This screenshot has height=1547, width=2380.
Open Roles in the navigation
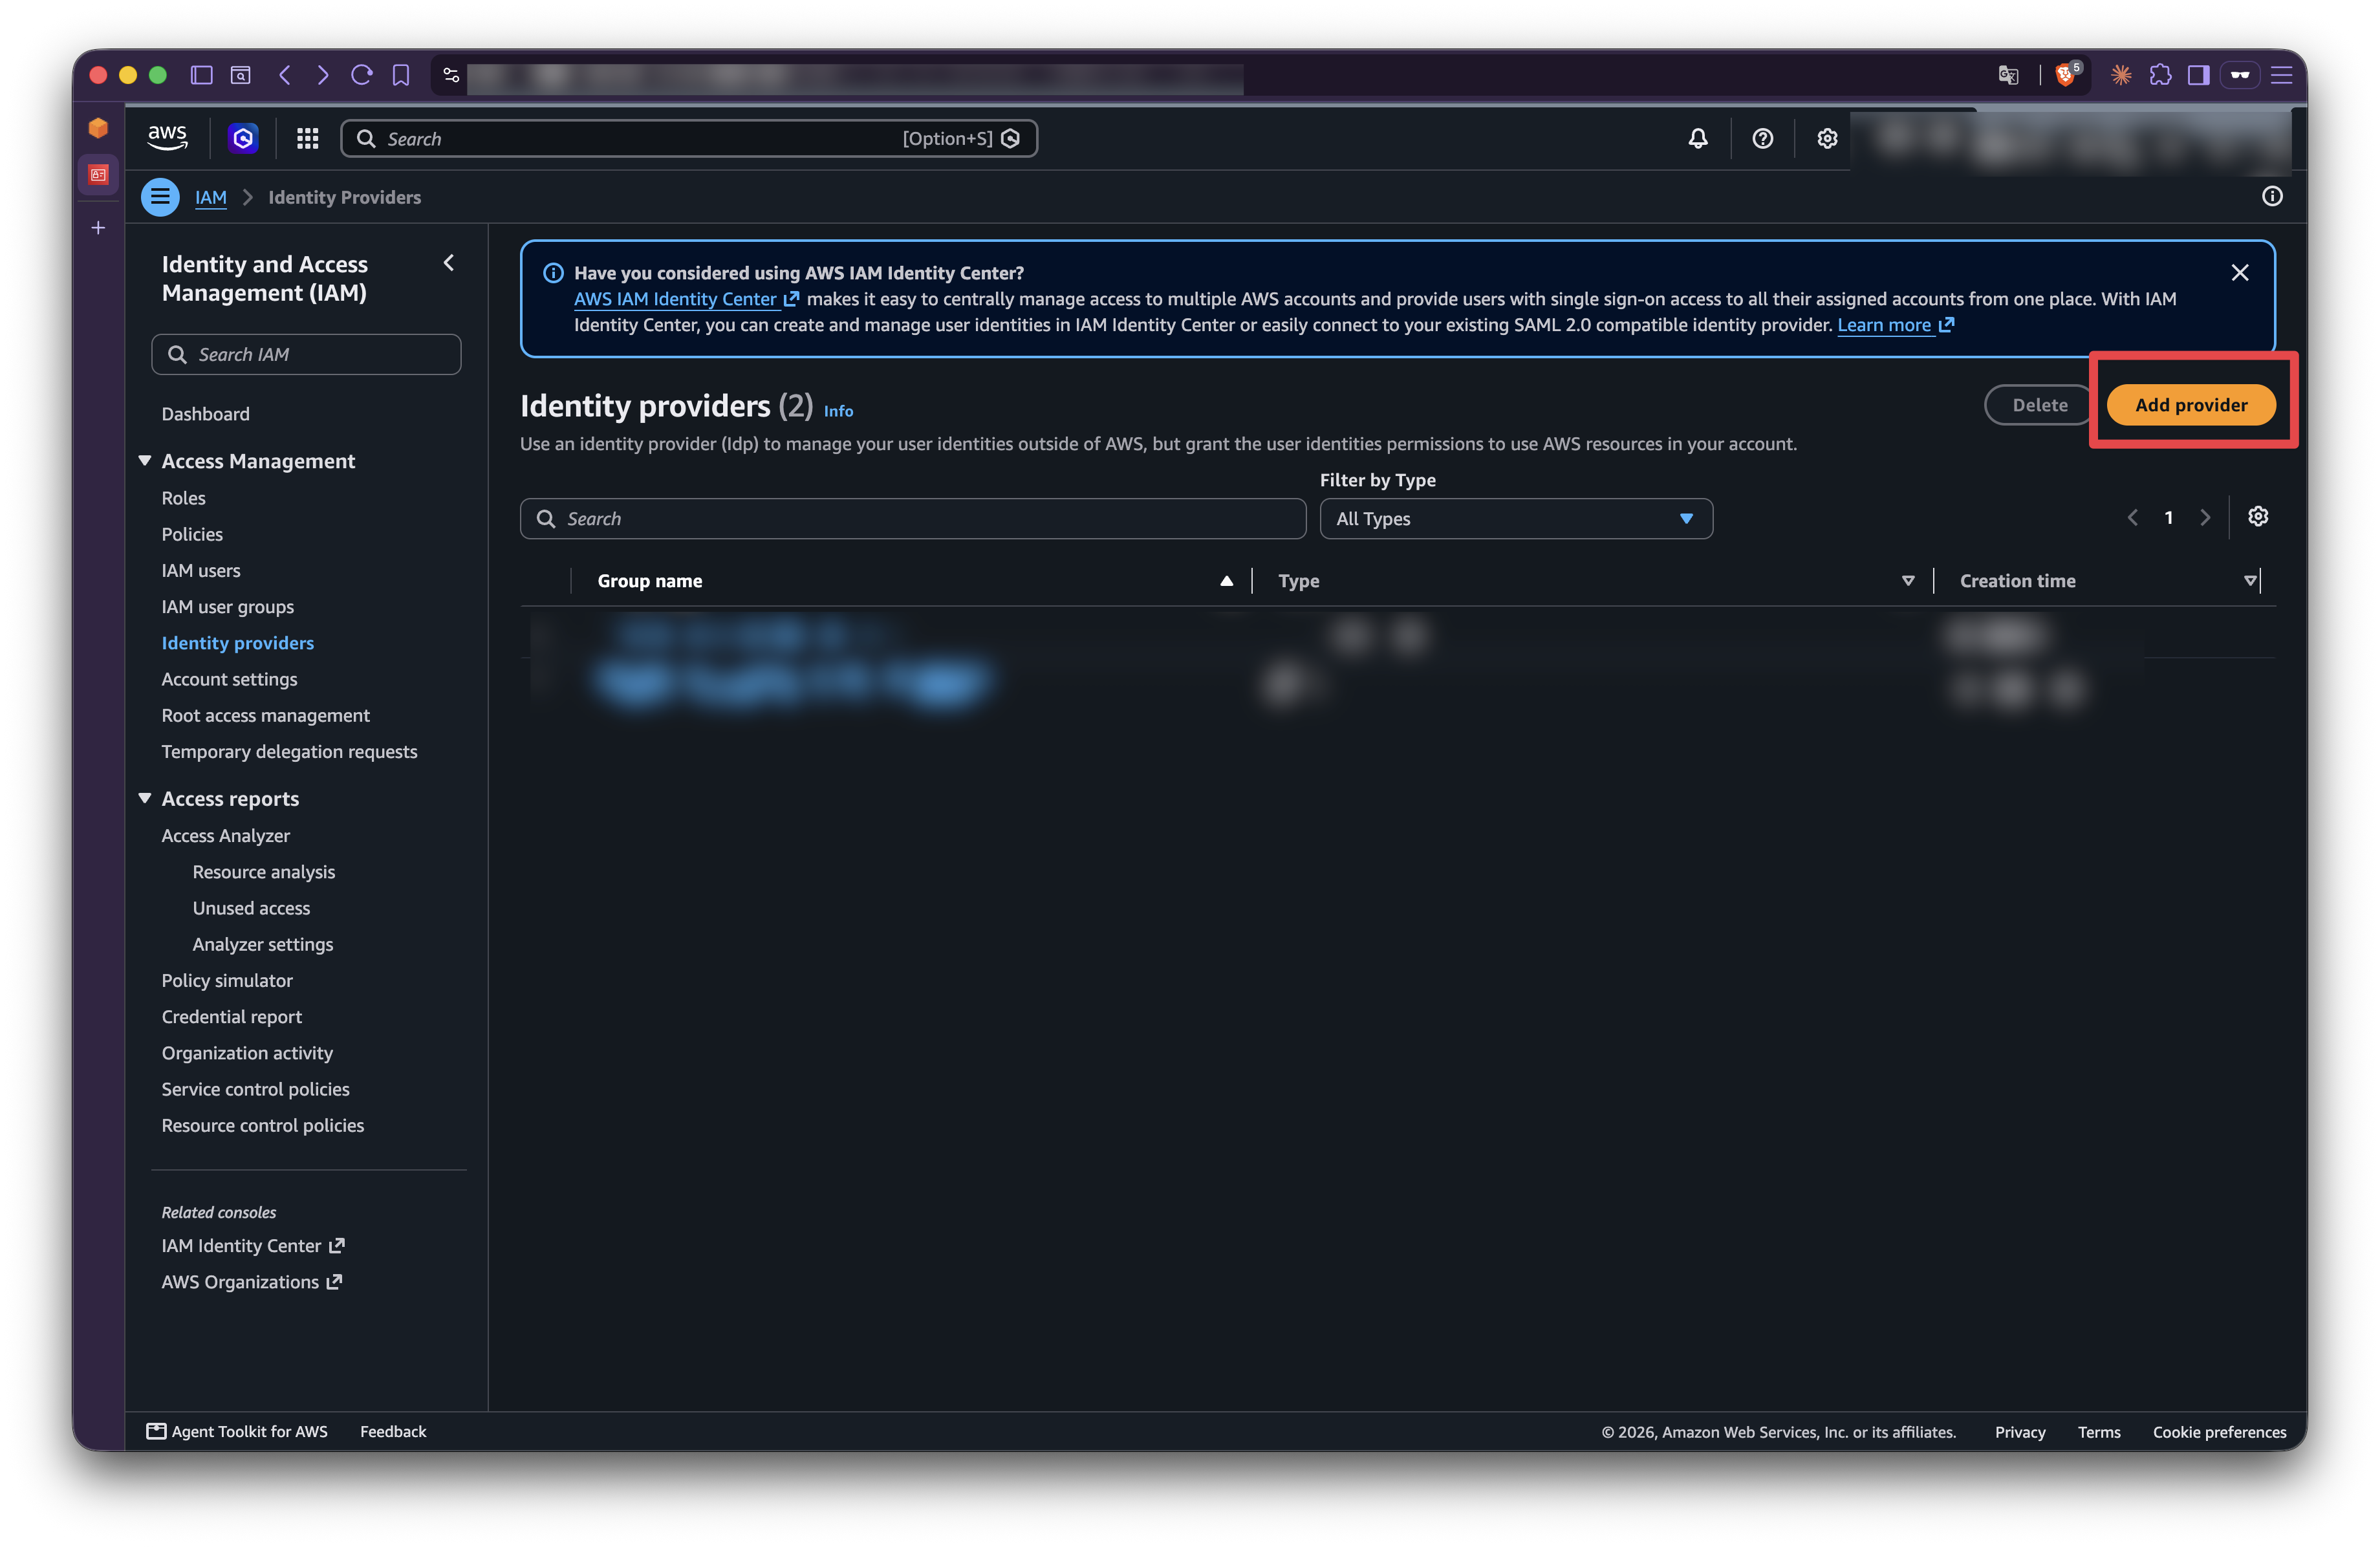pos(183,497)
